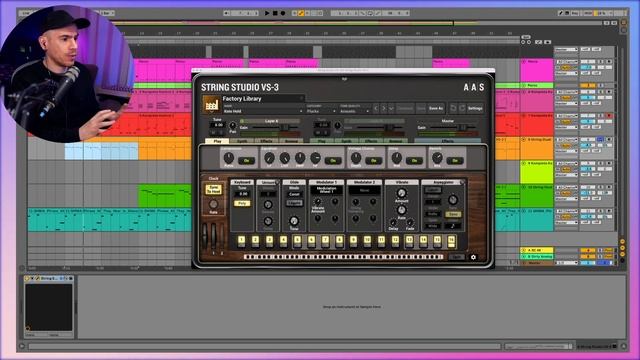Open the Acoustic tone quality dropdown

(x=354, y=111)
